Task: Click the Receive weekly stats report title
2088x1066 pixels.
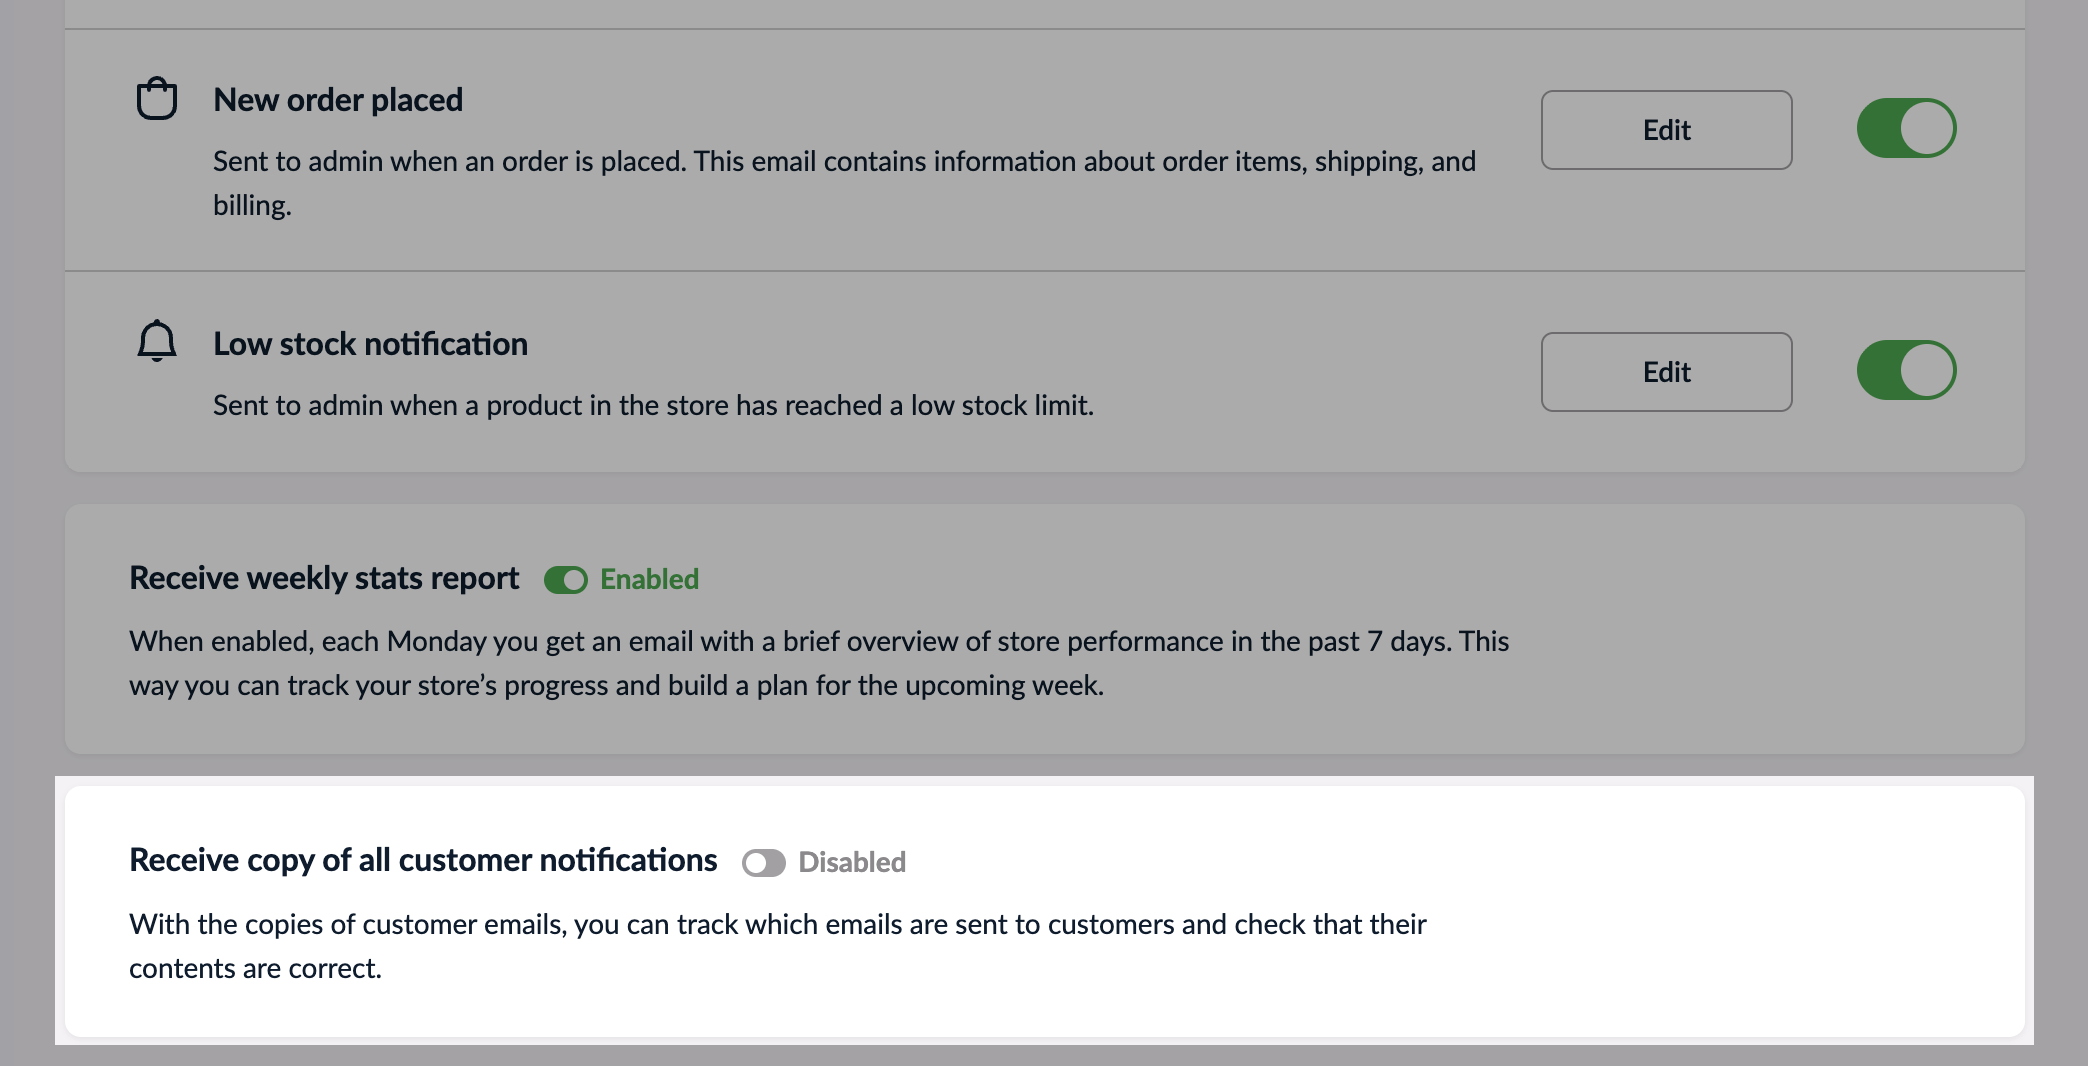Action: pyautogui.click(x=324, y=578)
